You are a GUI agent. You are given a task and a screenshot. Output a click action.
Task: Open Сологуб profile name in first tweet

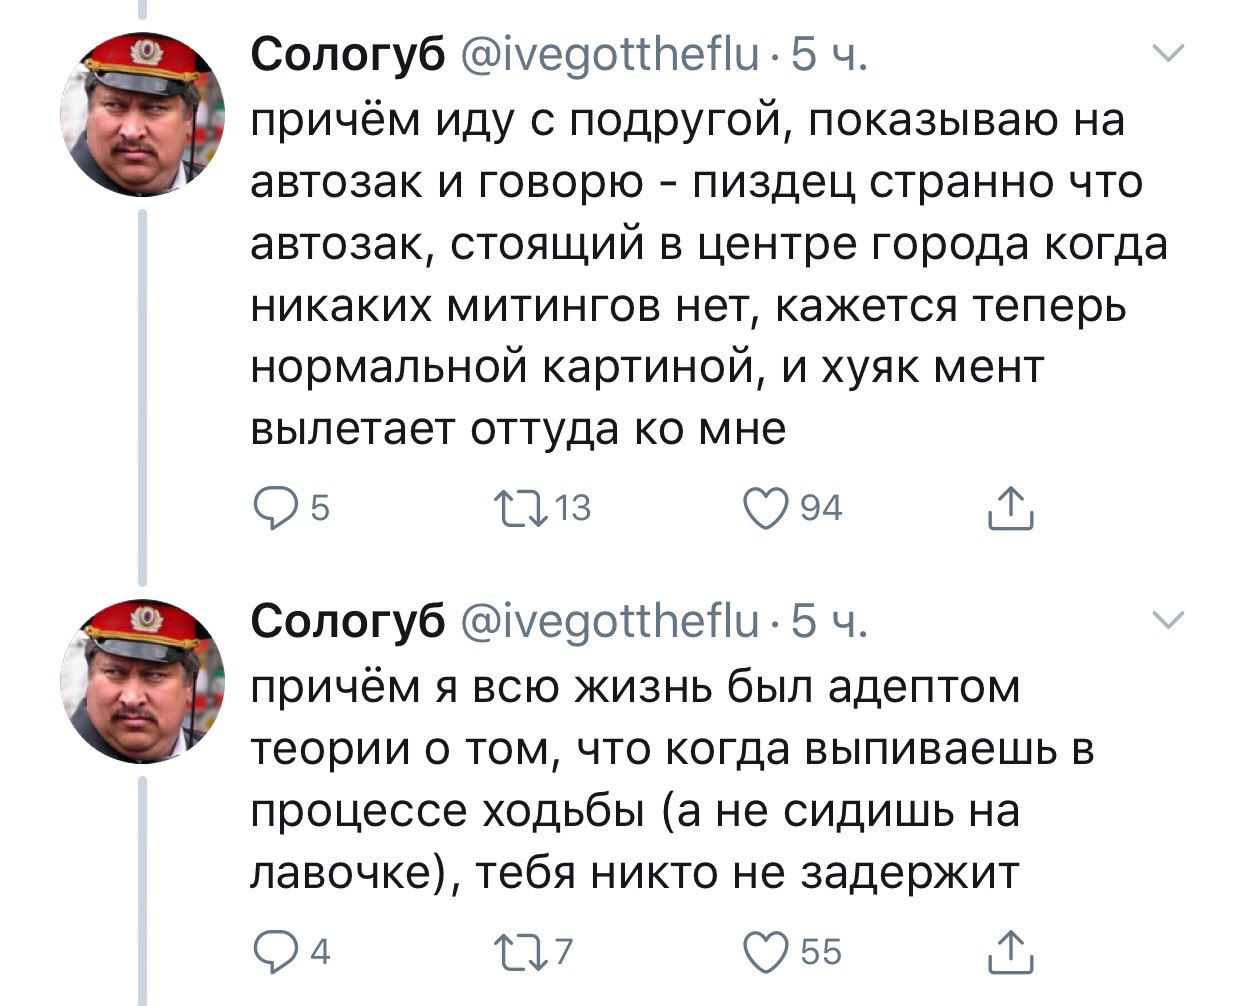[348, 56]
